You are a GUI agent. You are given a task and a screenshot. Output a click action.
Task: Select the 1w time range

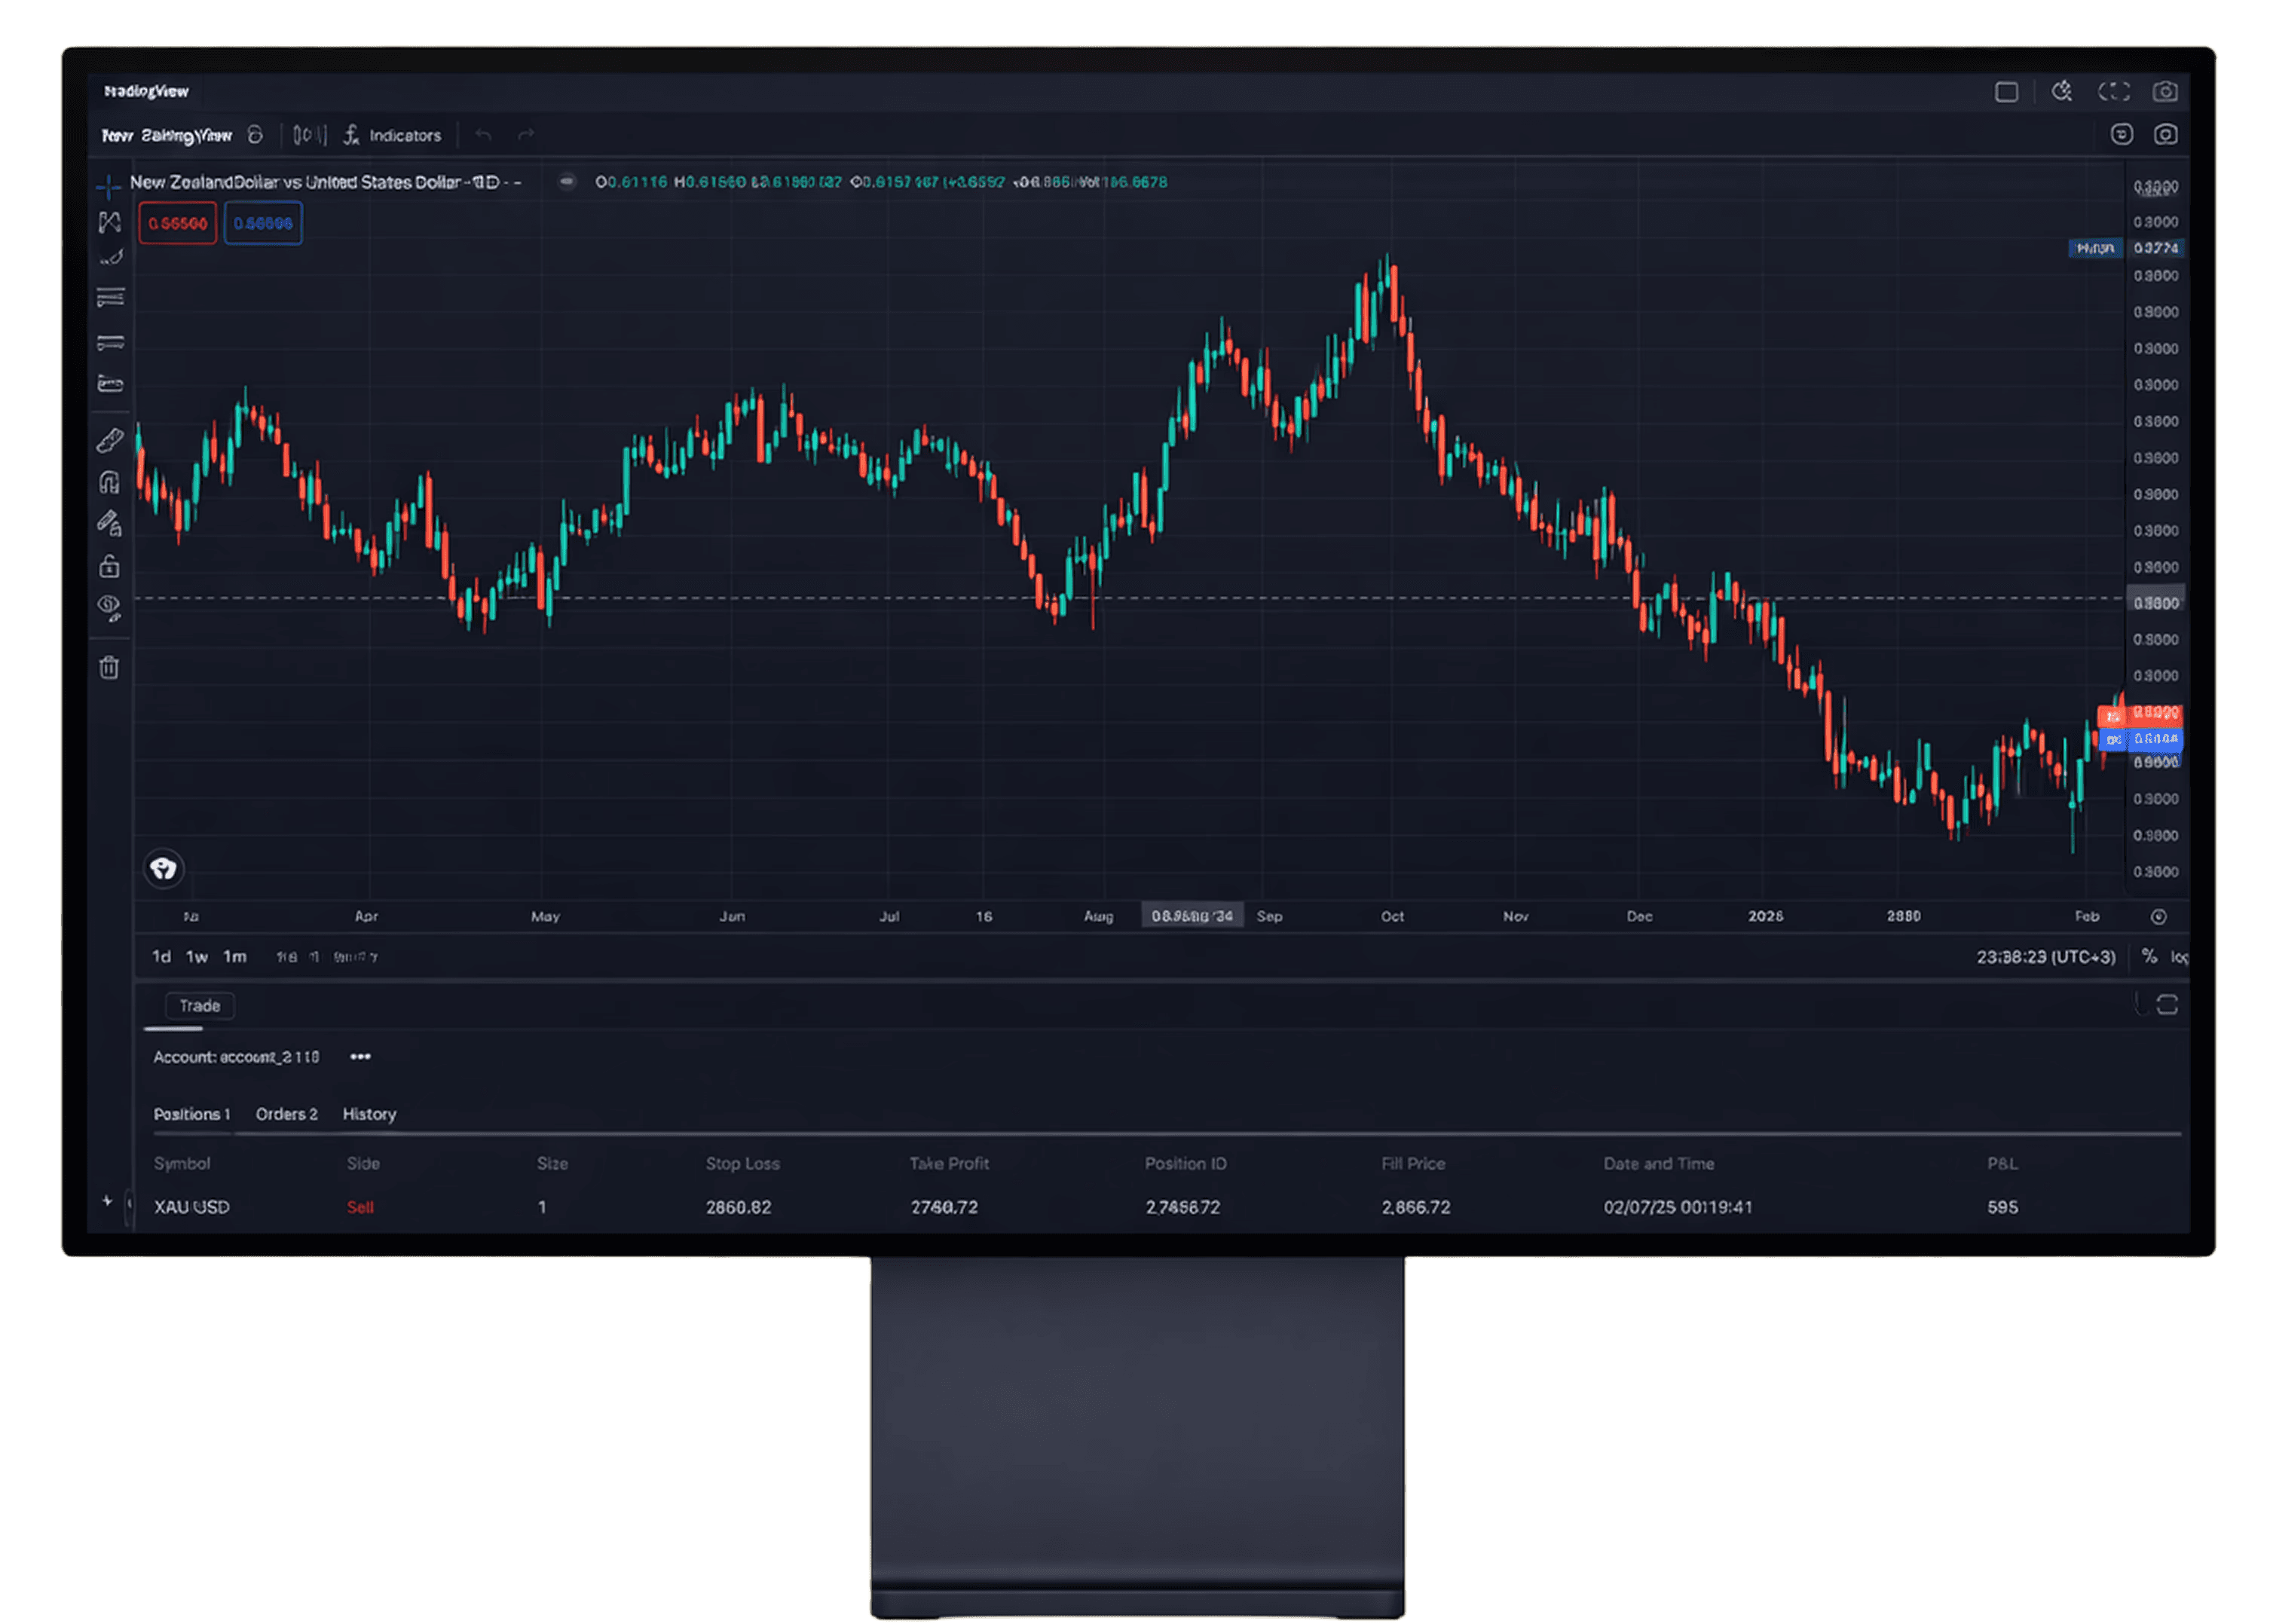click(x=197, y=957)
